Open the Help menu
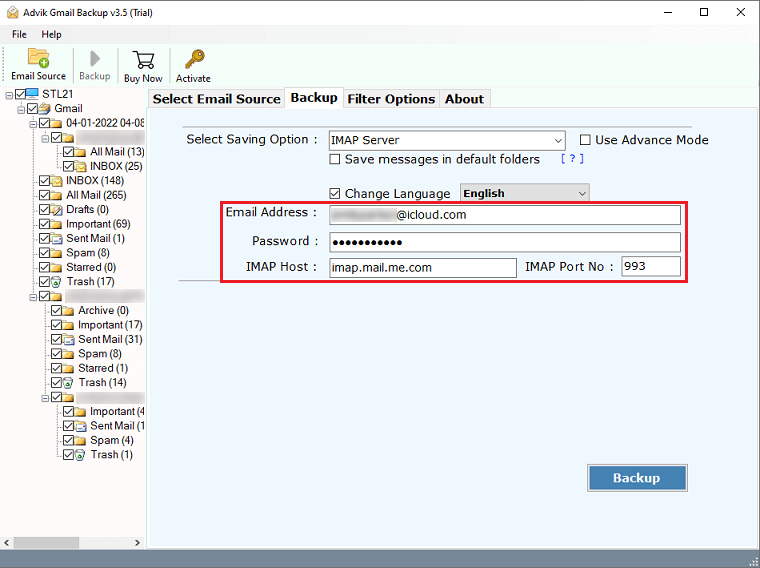The width and height of the screenshot is (760, 568). click(x=51, y=34)
